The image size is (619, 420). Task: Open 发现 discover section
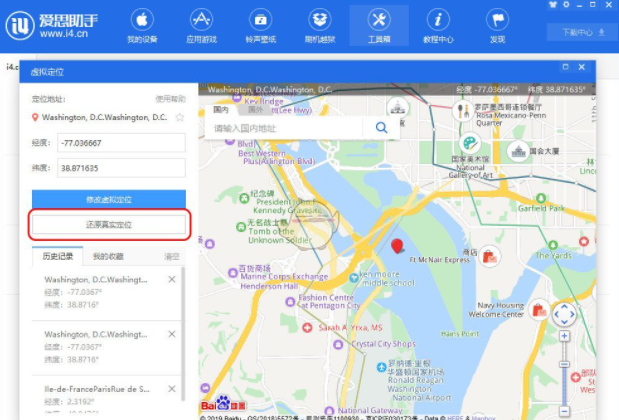click(x=497, y=26)
